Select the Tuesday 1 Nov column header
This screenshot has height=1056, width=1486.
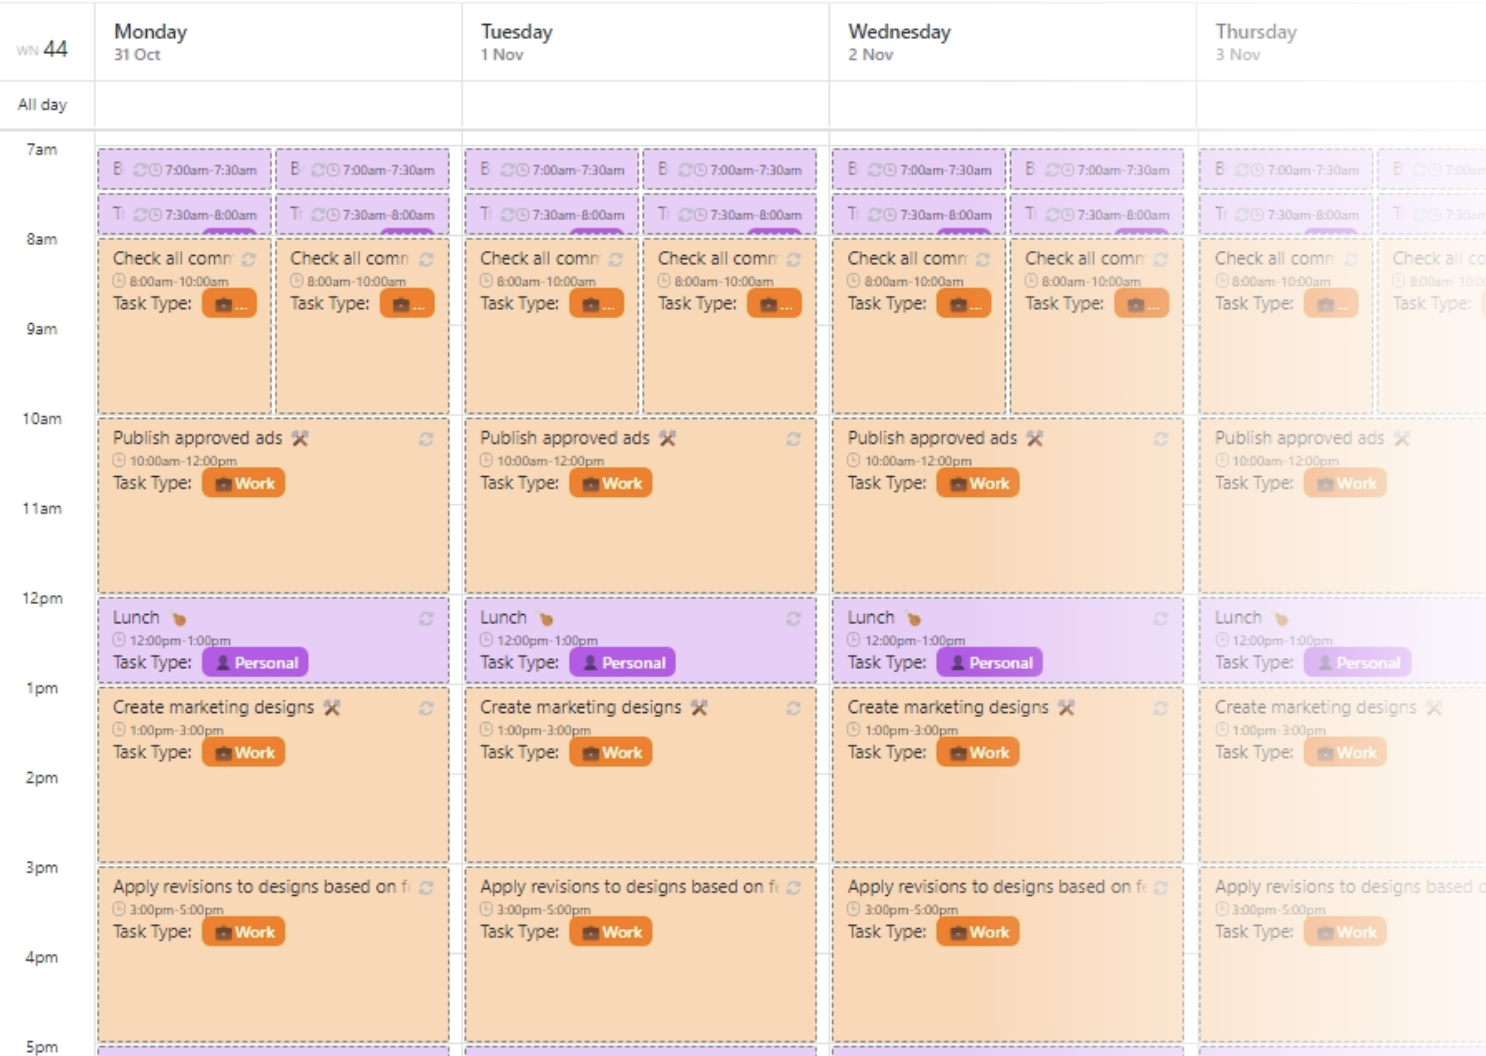(517, 42)
